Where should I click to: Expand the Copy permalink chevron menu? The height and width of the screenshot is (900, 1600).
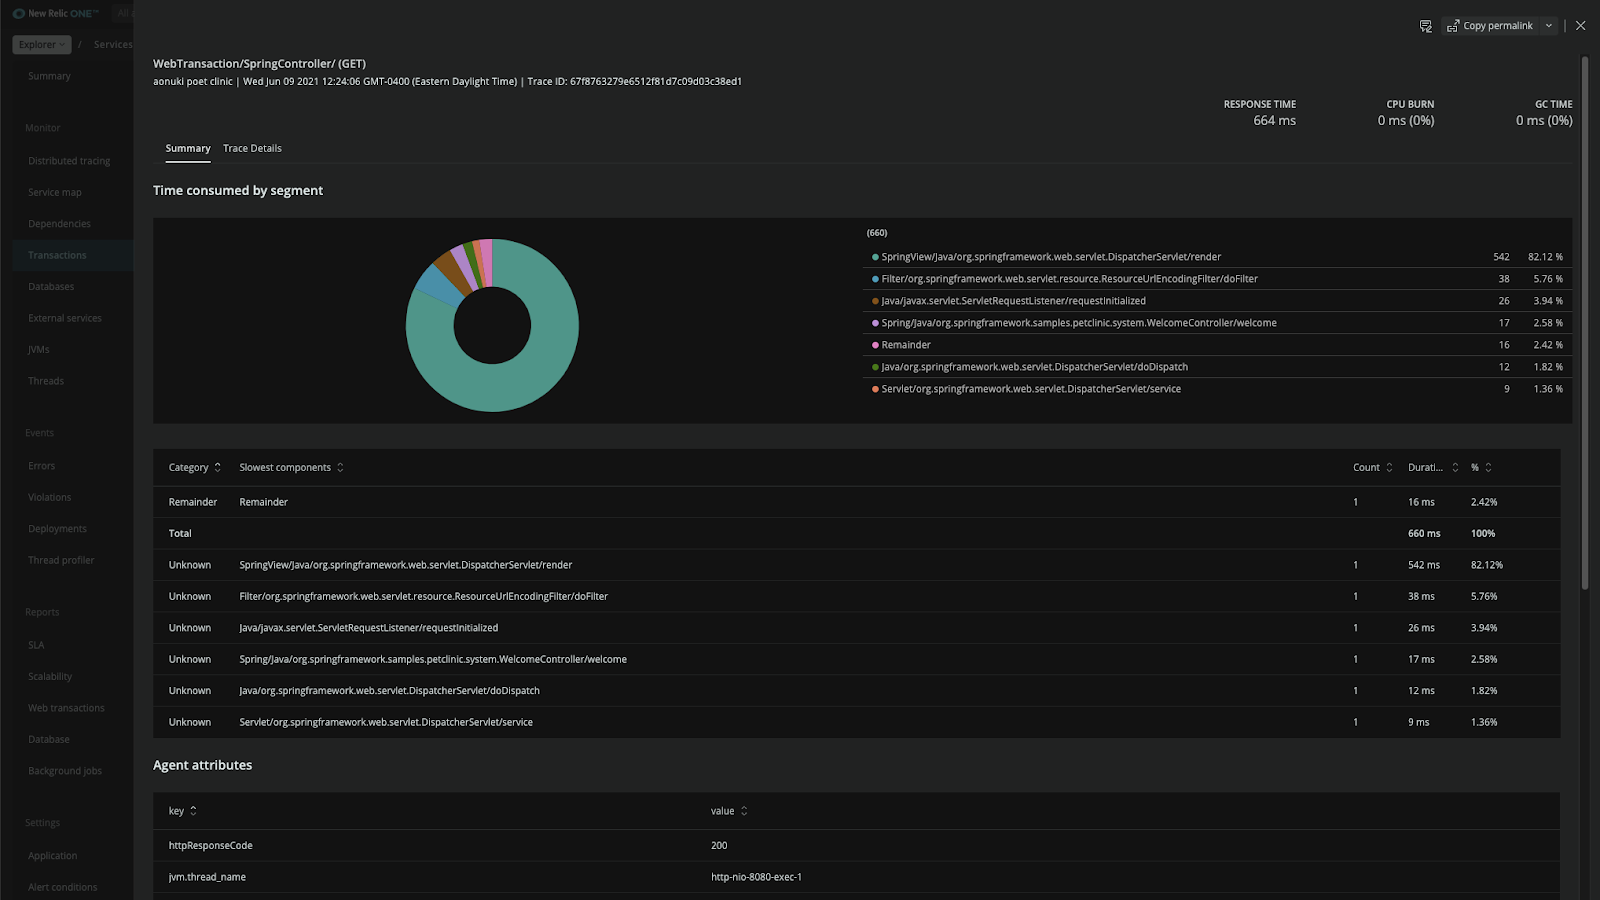click(1548, 26)
